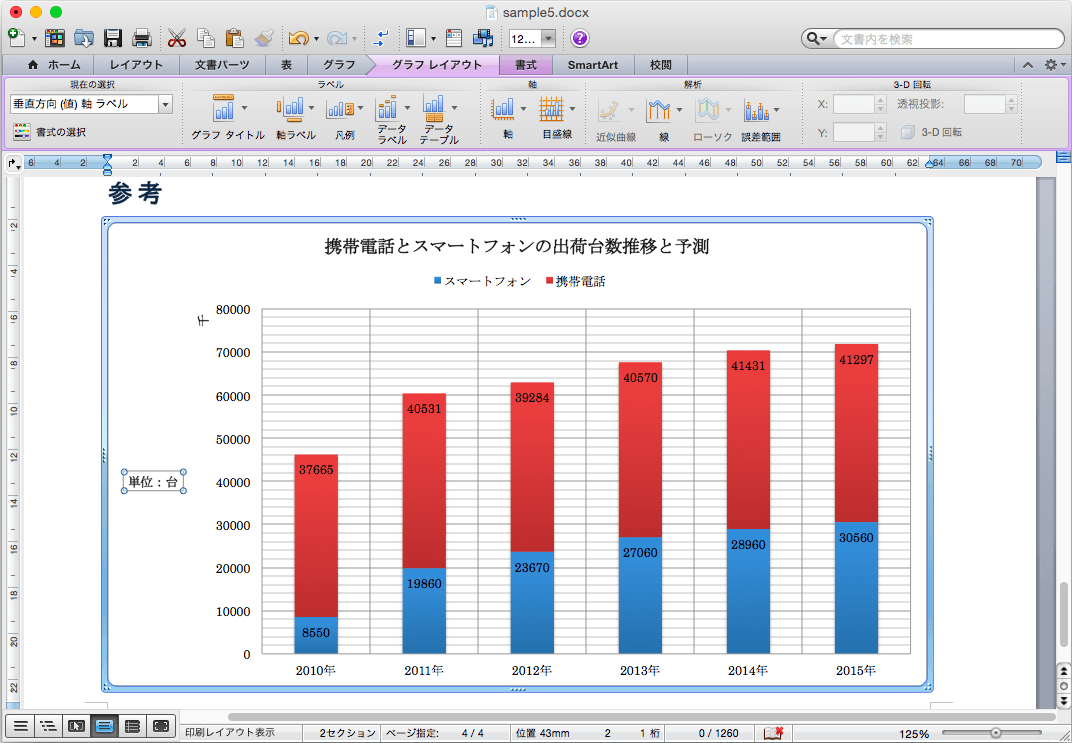Expand the 現在の選択 chart element dropdown
The height and width of the screenshot is (743, 1072).
click(165, 104)
